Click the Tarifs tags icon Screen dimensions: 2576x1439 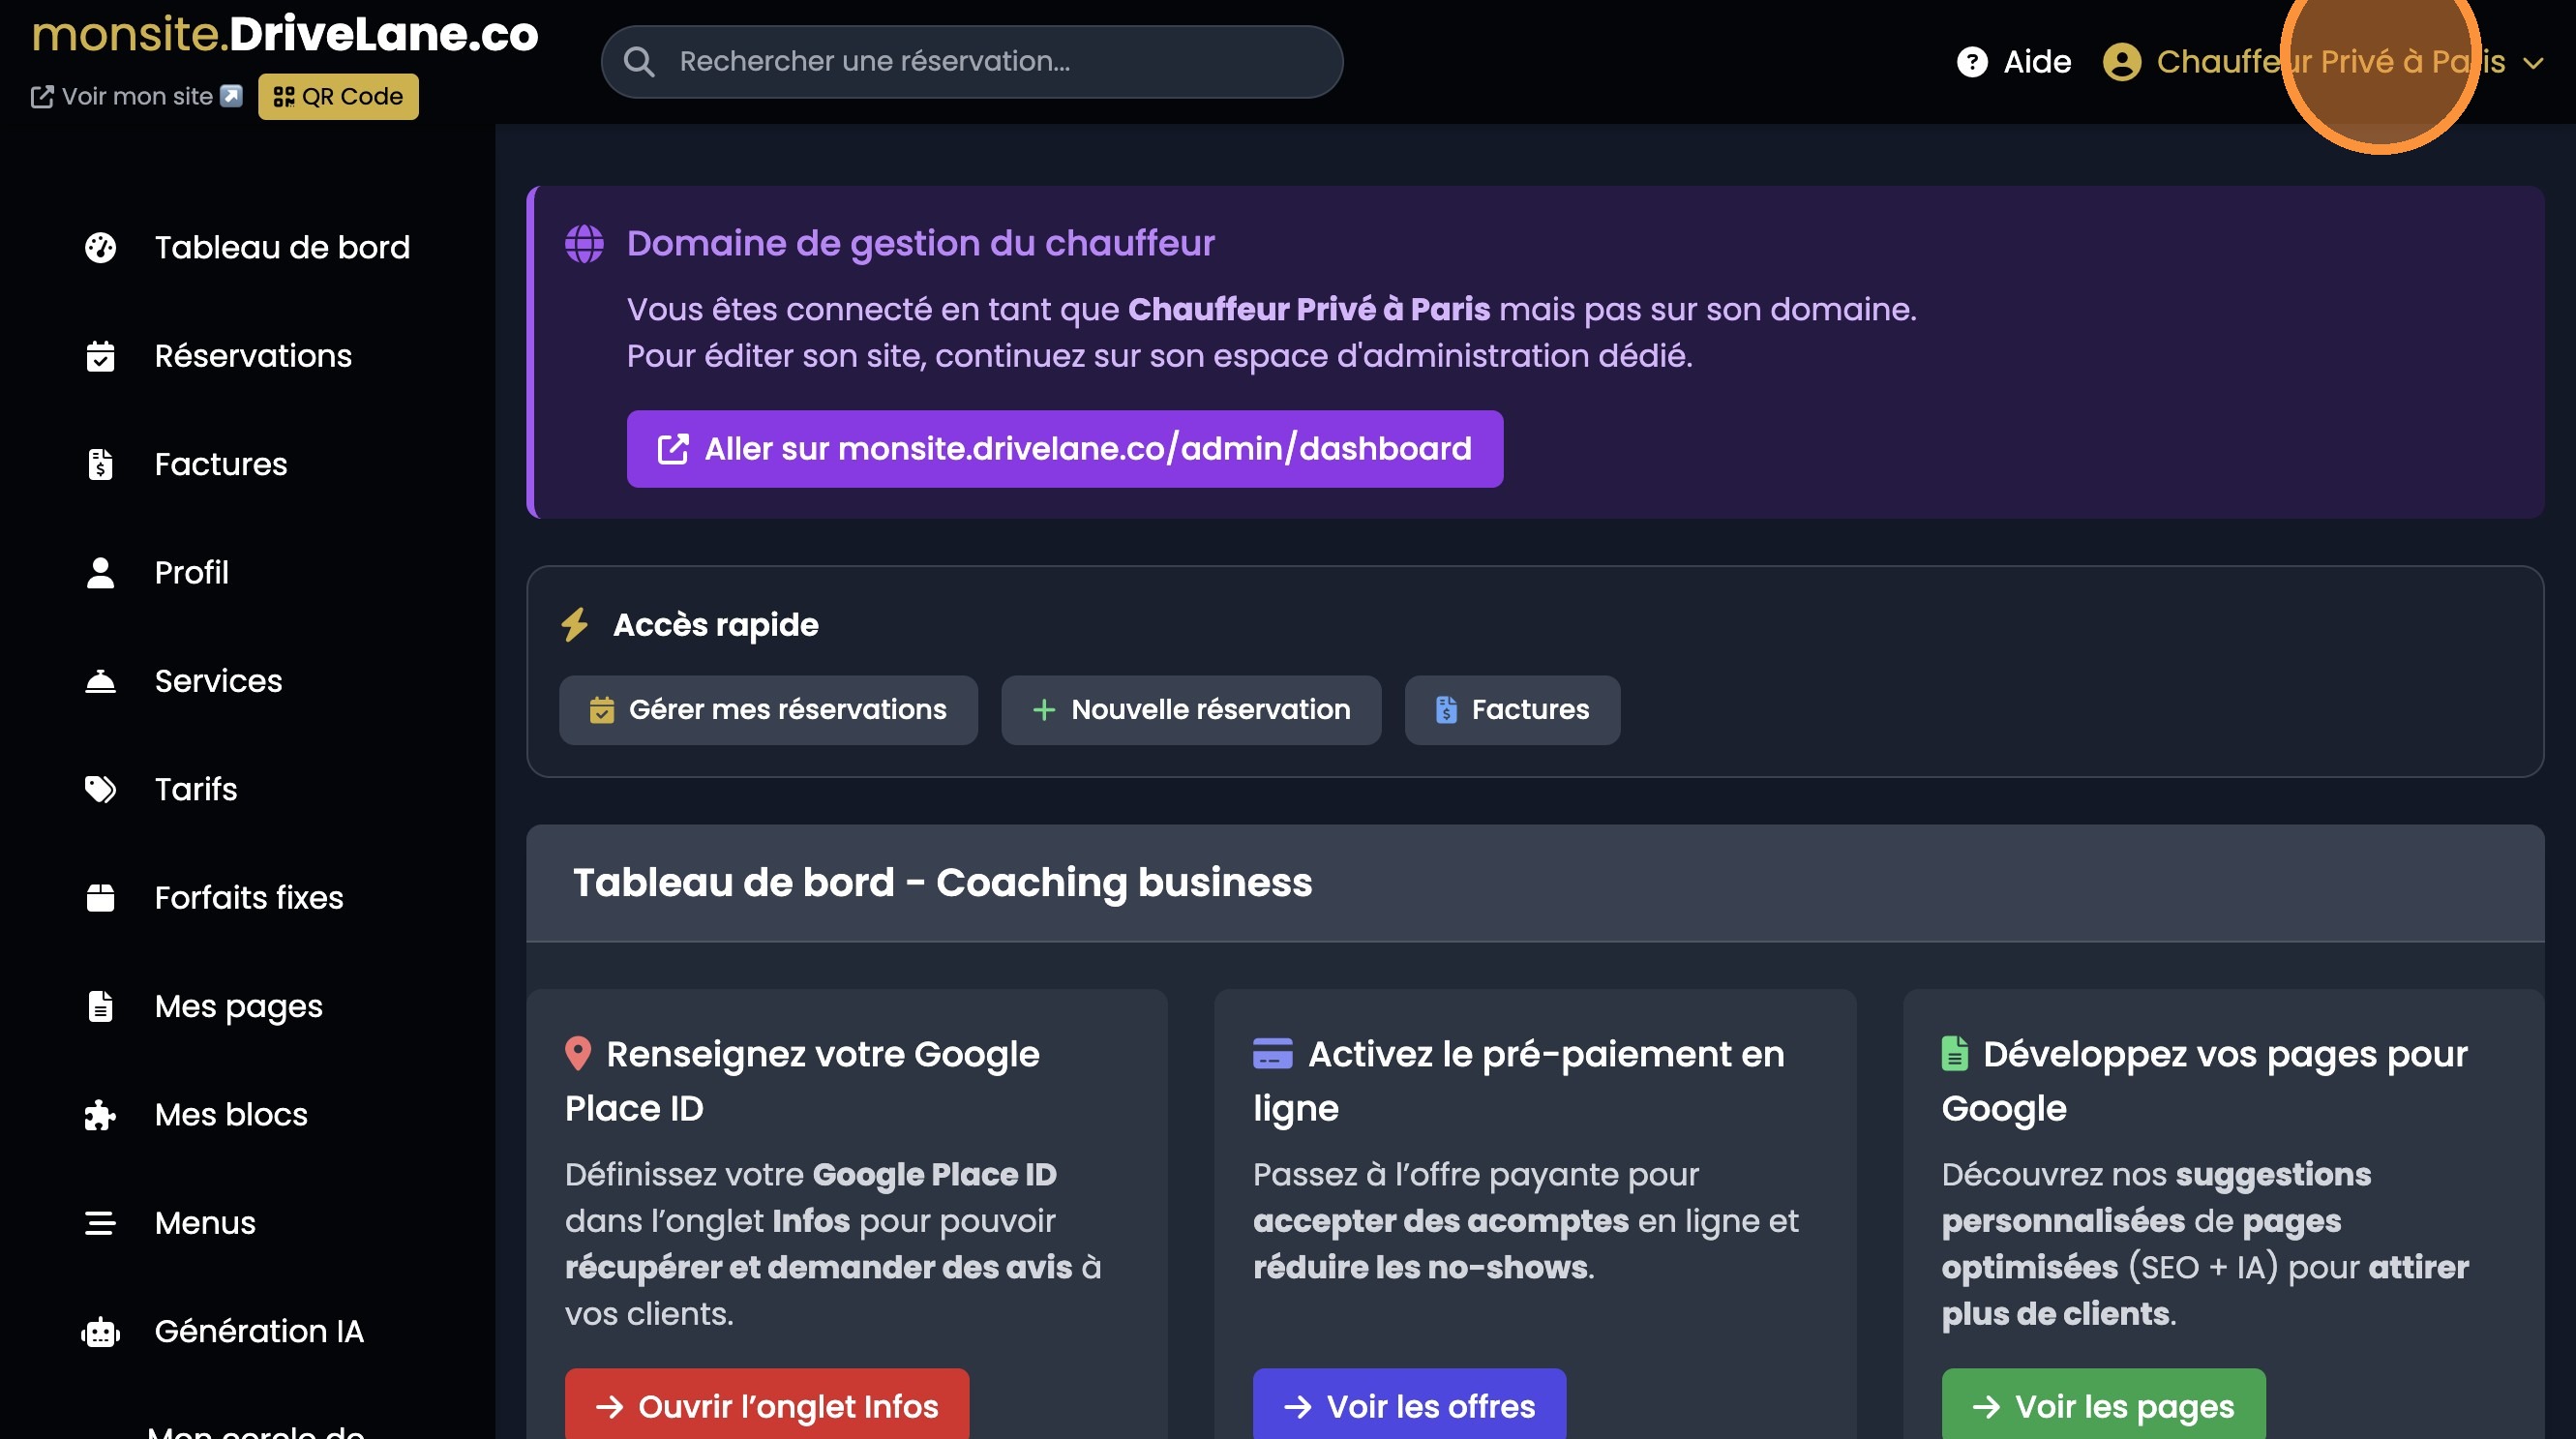click(x=100, y=789)
